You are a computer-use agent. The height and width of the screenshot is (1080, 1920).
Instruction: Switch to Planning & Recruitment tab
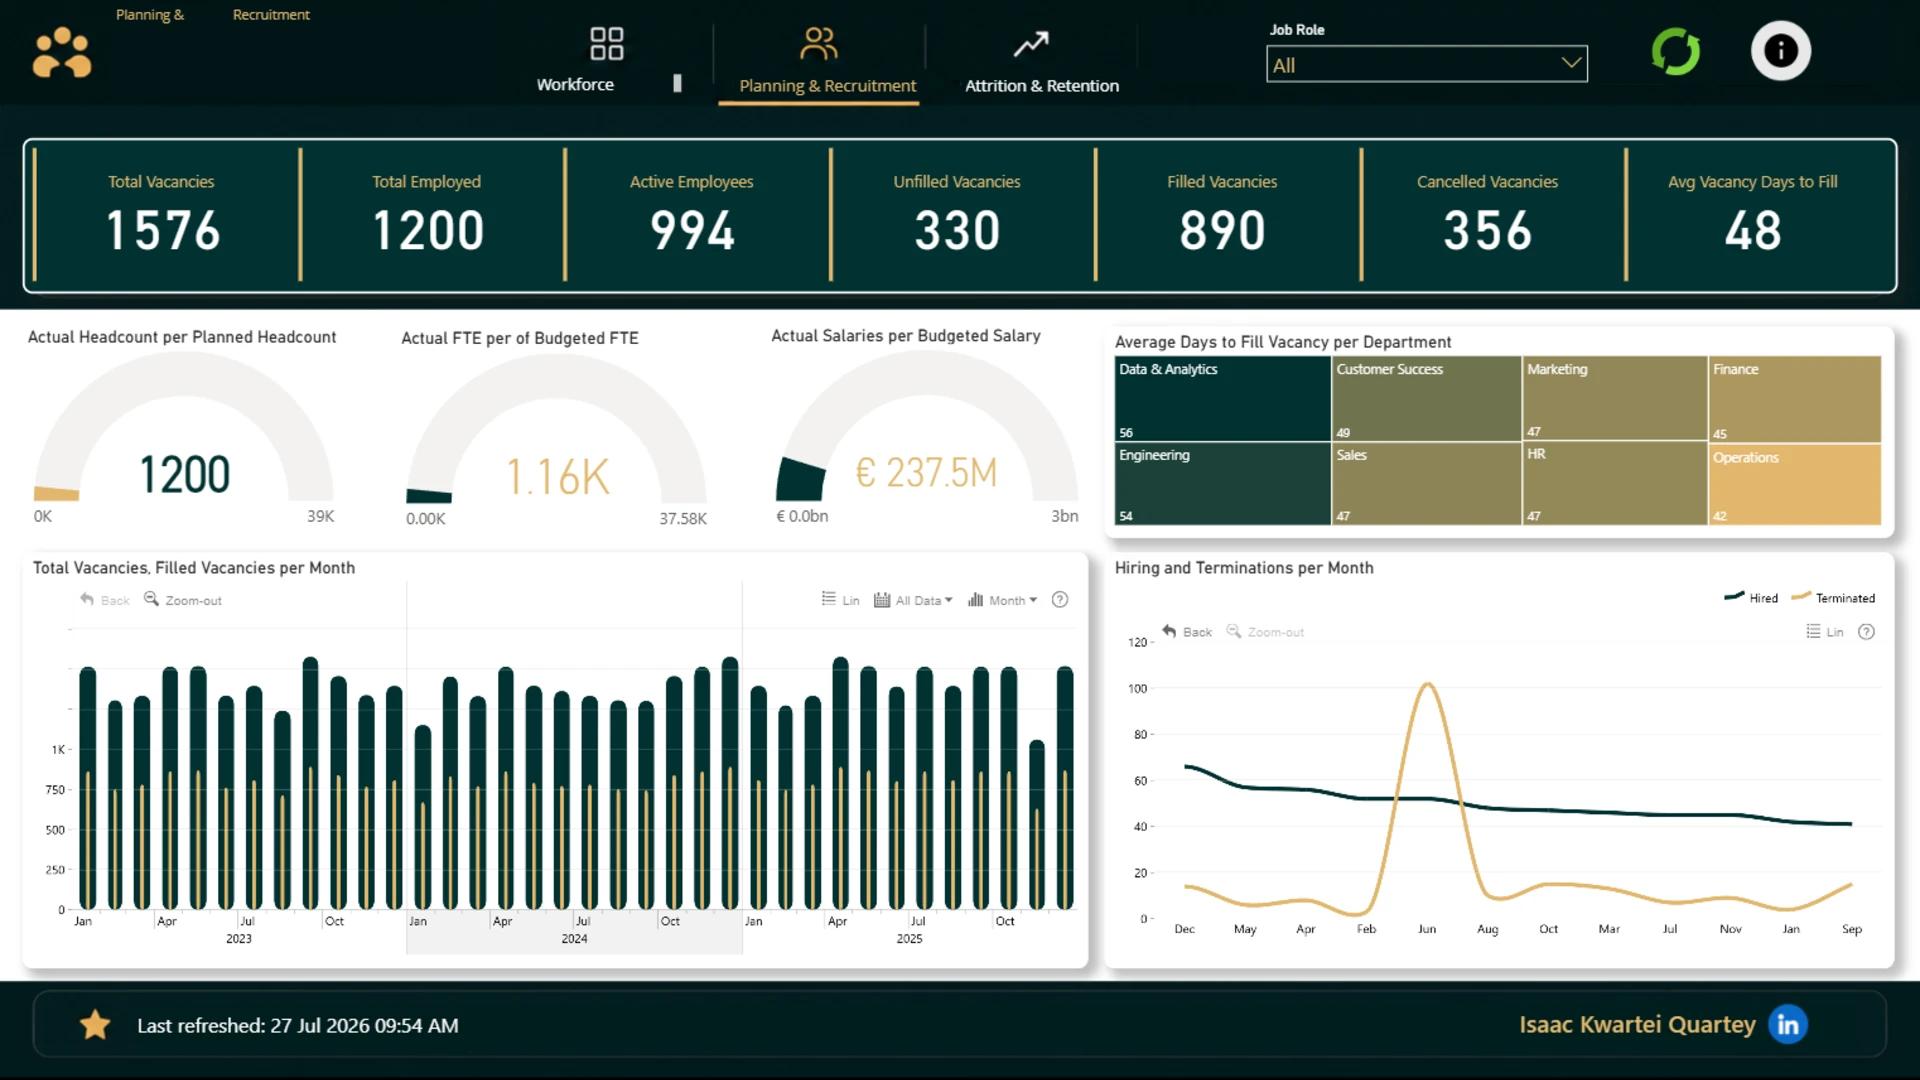click(x=827, y=86)
